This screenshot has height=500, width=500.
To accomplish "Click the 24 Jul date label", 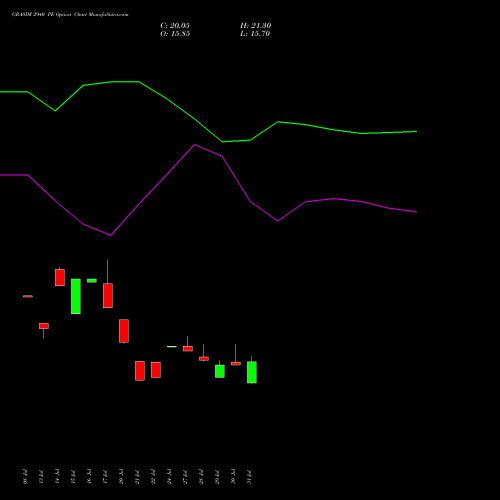I will coord(169,477).
